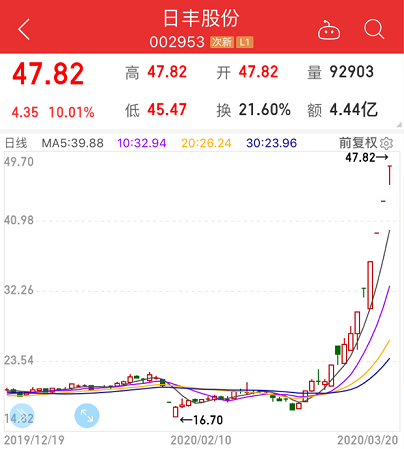Toggle the MA5:39.88 indicator label

pyautogui.click(x=72, y=143)
